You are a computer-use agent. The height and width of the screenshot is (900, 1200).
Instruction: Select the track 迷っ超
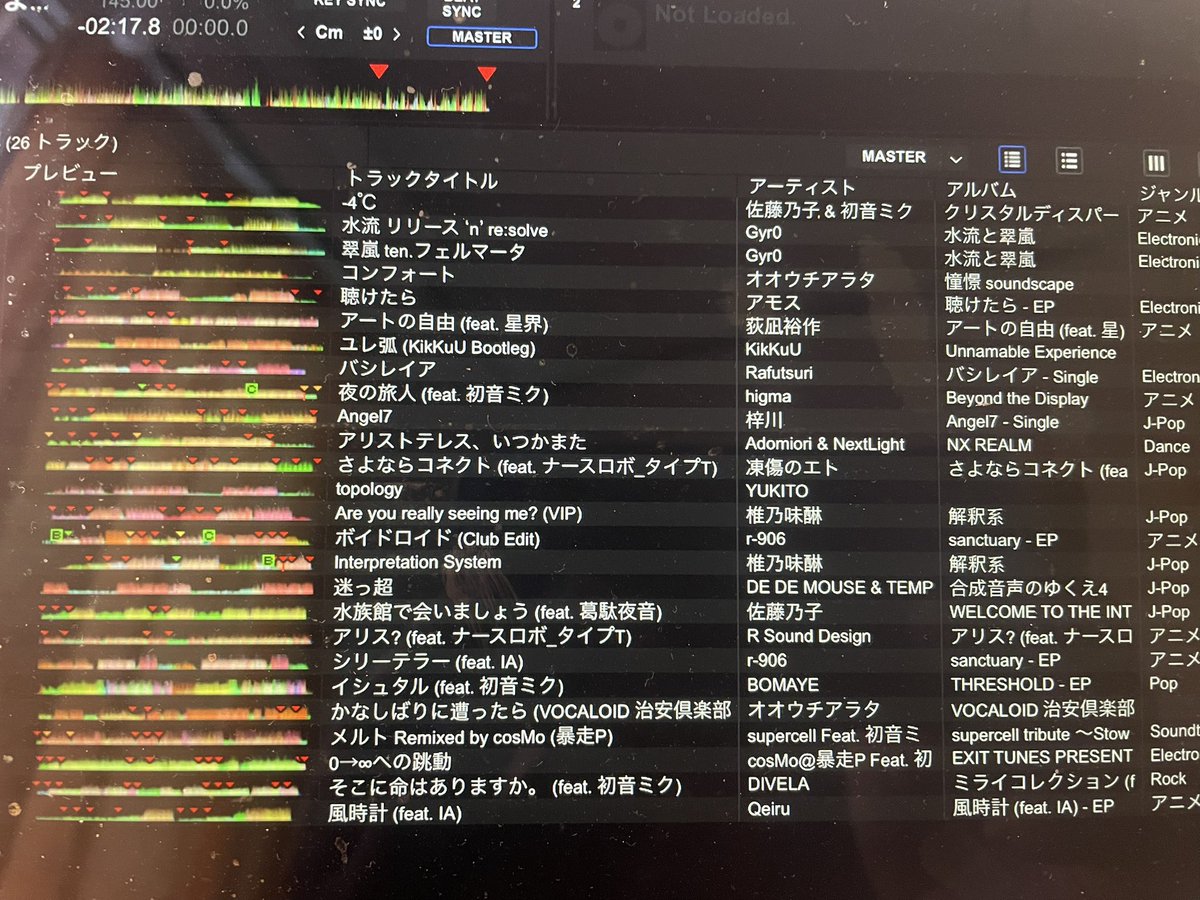[x=364, y=587]
